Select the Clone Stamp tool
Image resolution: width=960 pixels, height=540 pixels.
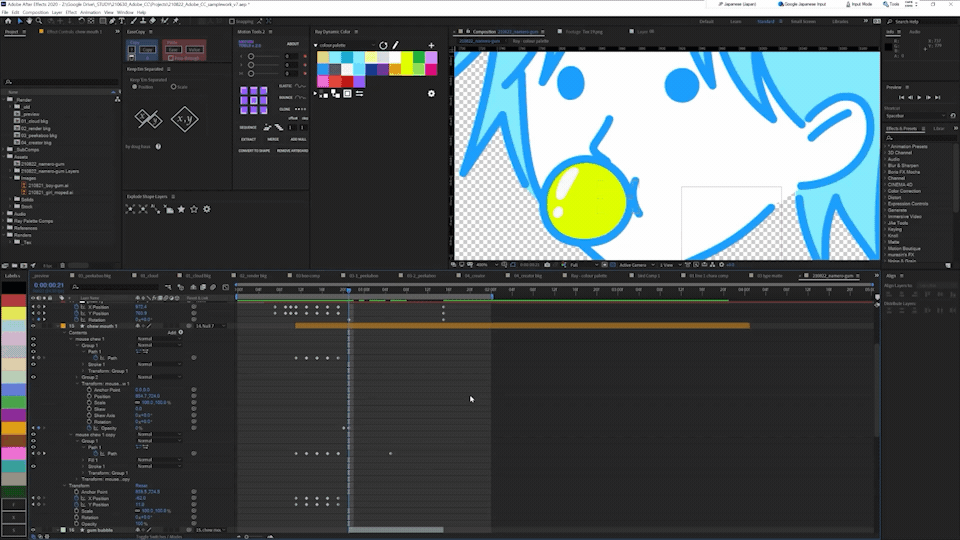pos(143,21)
